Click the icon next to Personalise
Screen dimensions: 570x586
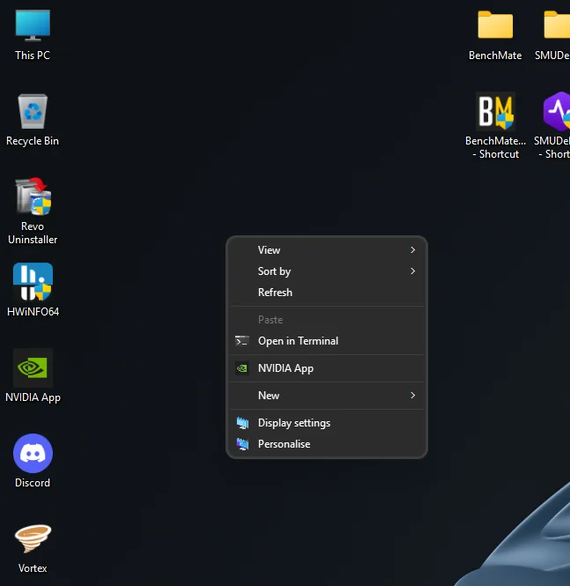pos(243,444)
